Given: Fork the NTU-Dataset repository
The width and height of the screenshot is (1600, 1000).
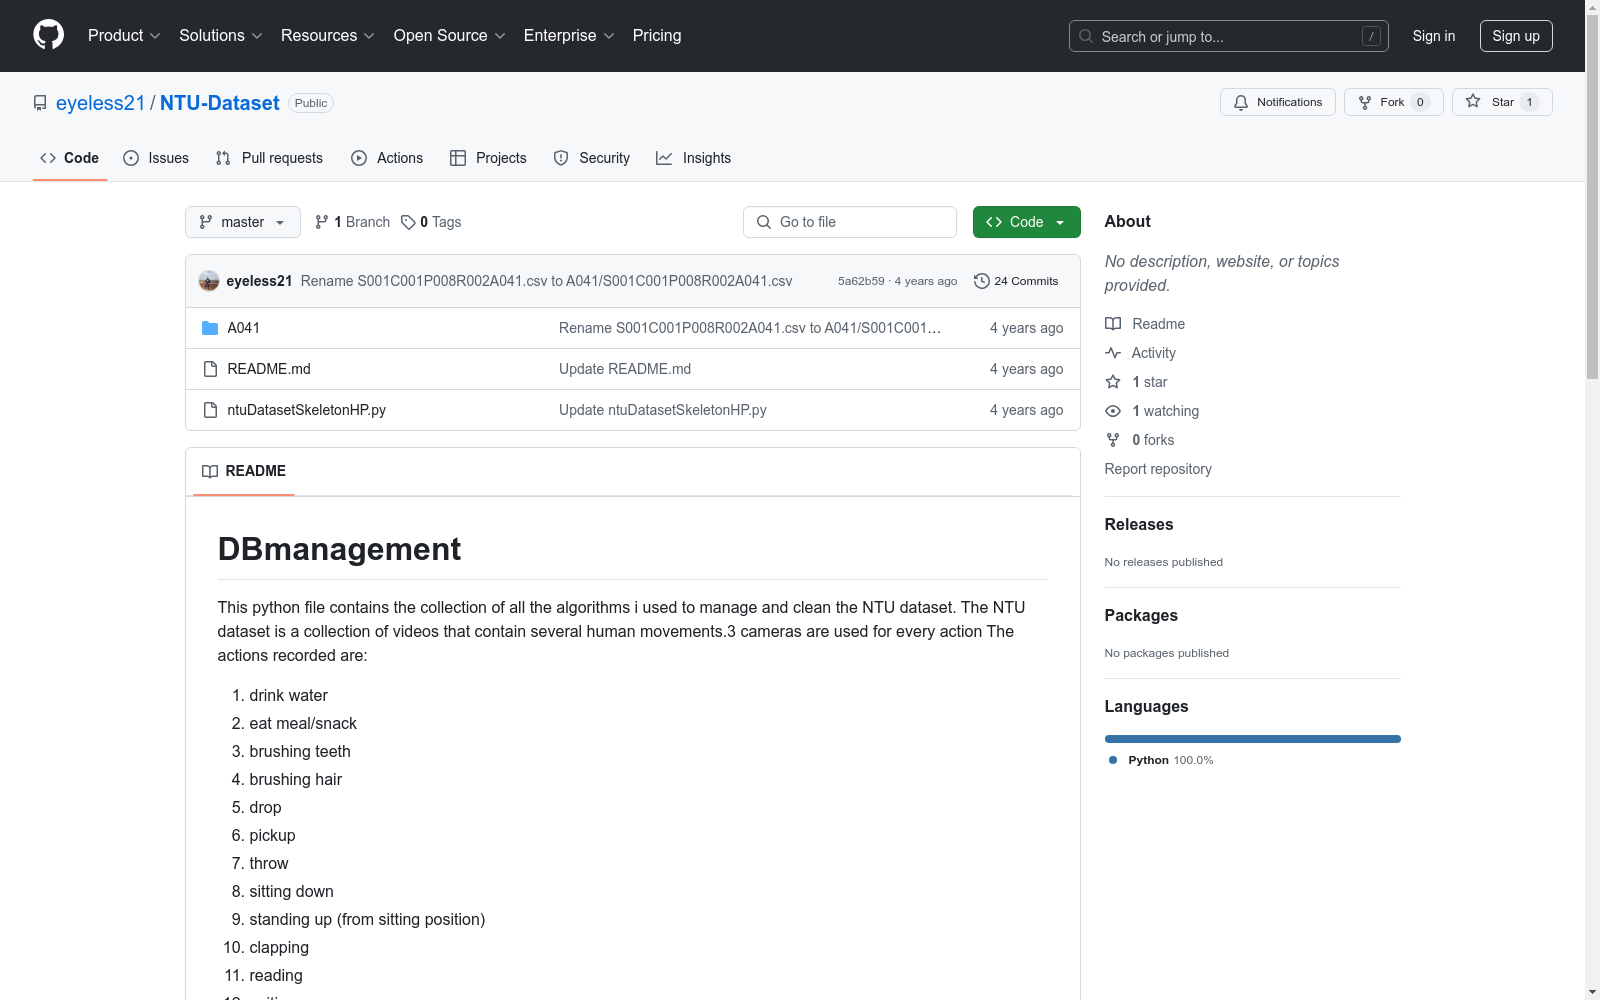Looking at the screenshot, I should click(x=1394, y=102).
